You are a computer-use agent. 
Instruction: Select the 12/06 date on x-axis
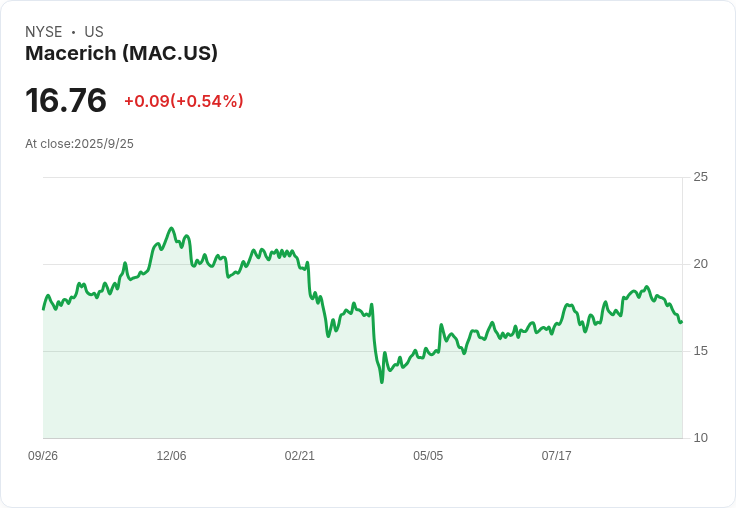click(x=171, y=456)
